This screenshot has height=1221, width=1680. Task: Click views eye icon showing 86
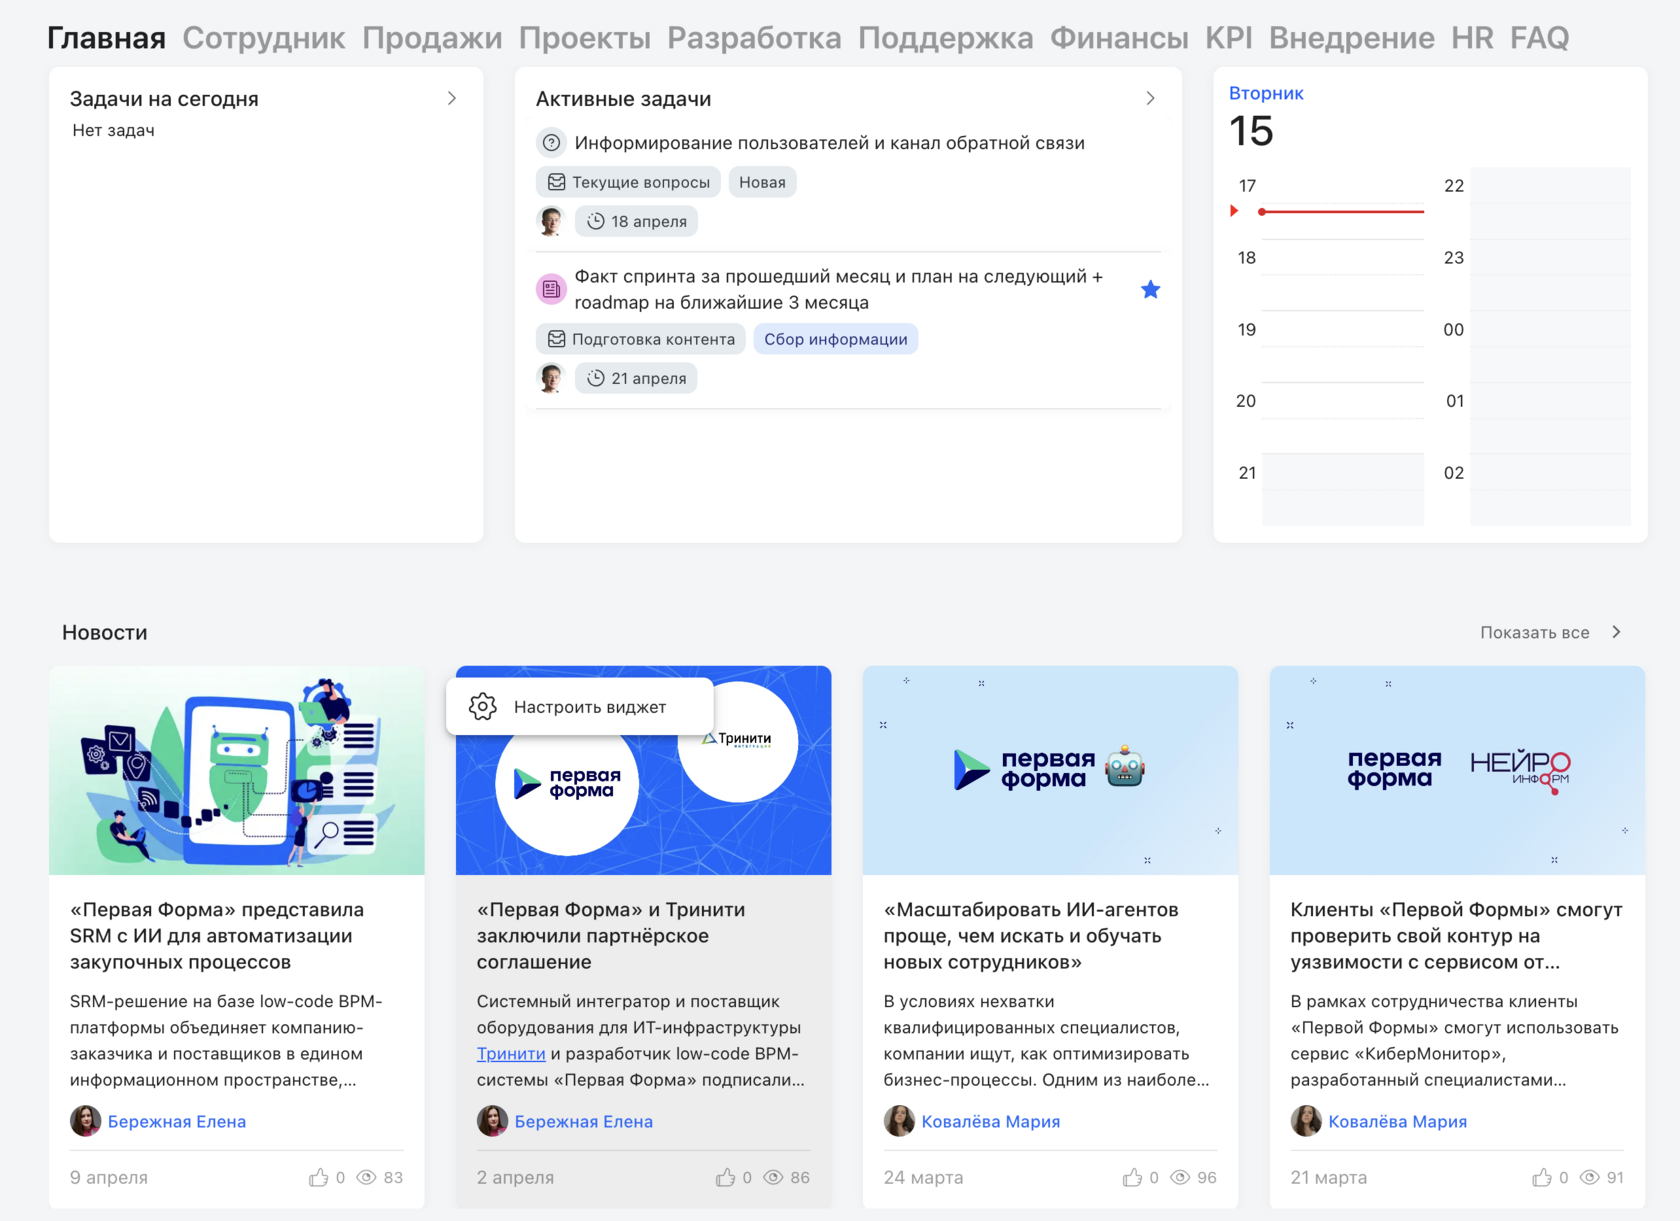(x=774, y=1177)
